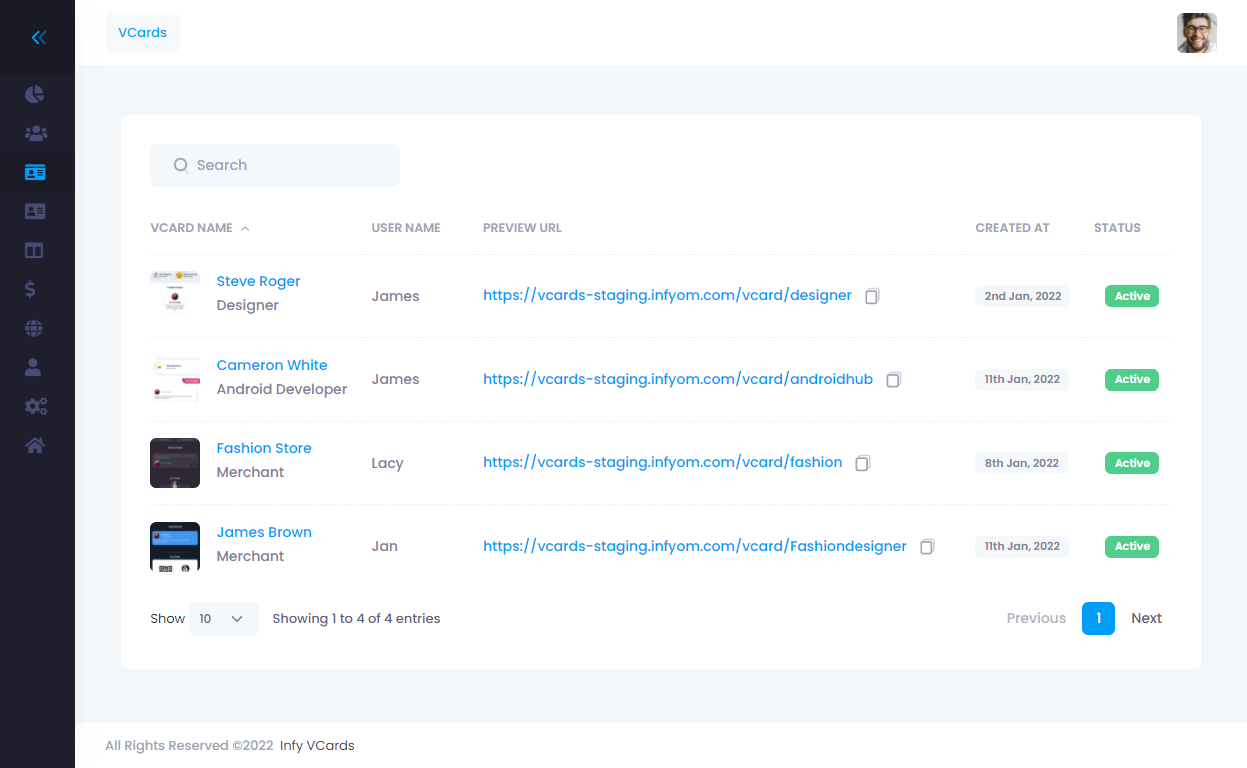
Task: Open the vcard/fashion preview URL
Action: pyautogui.click(x=662, y=463)
